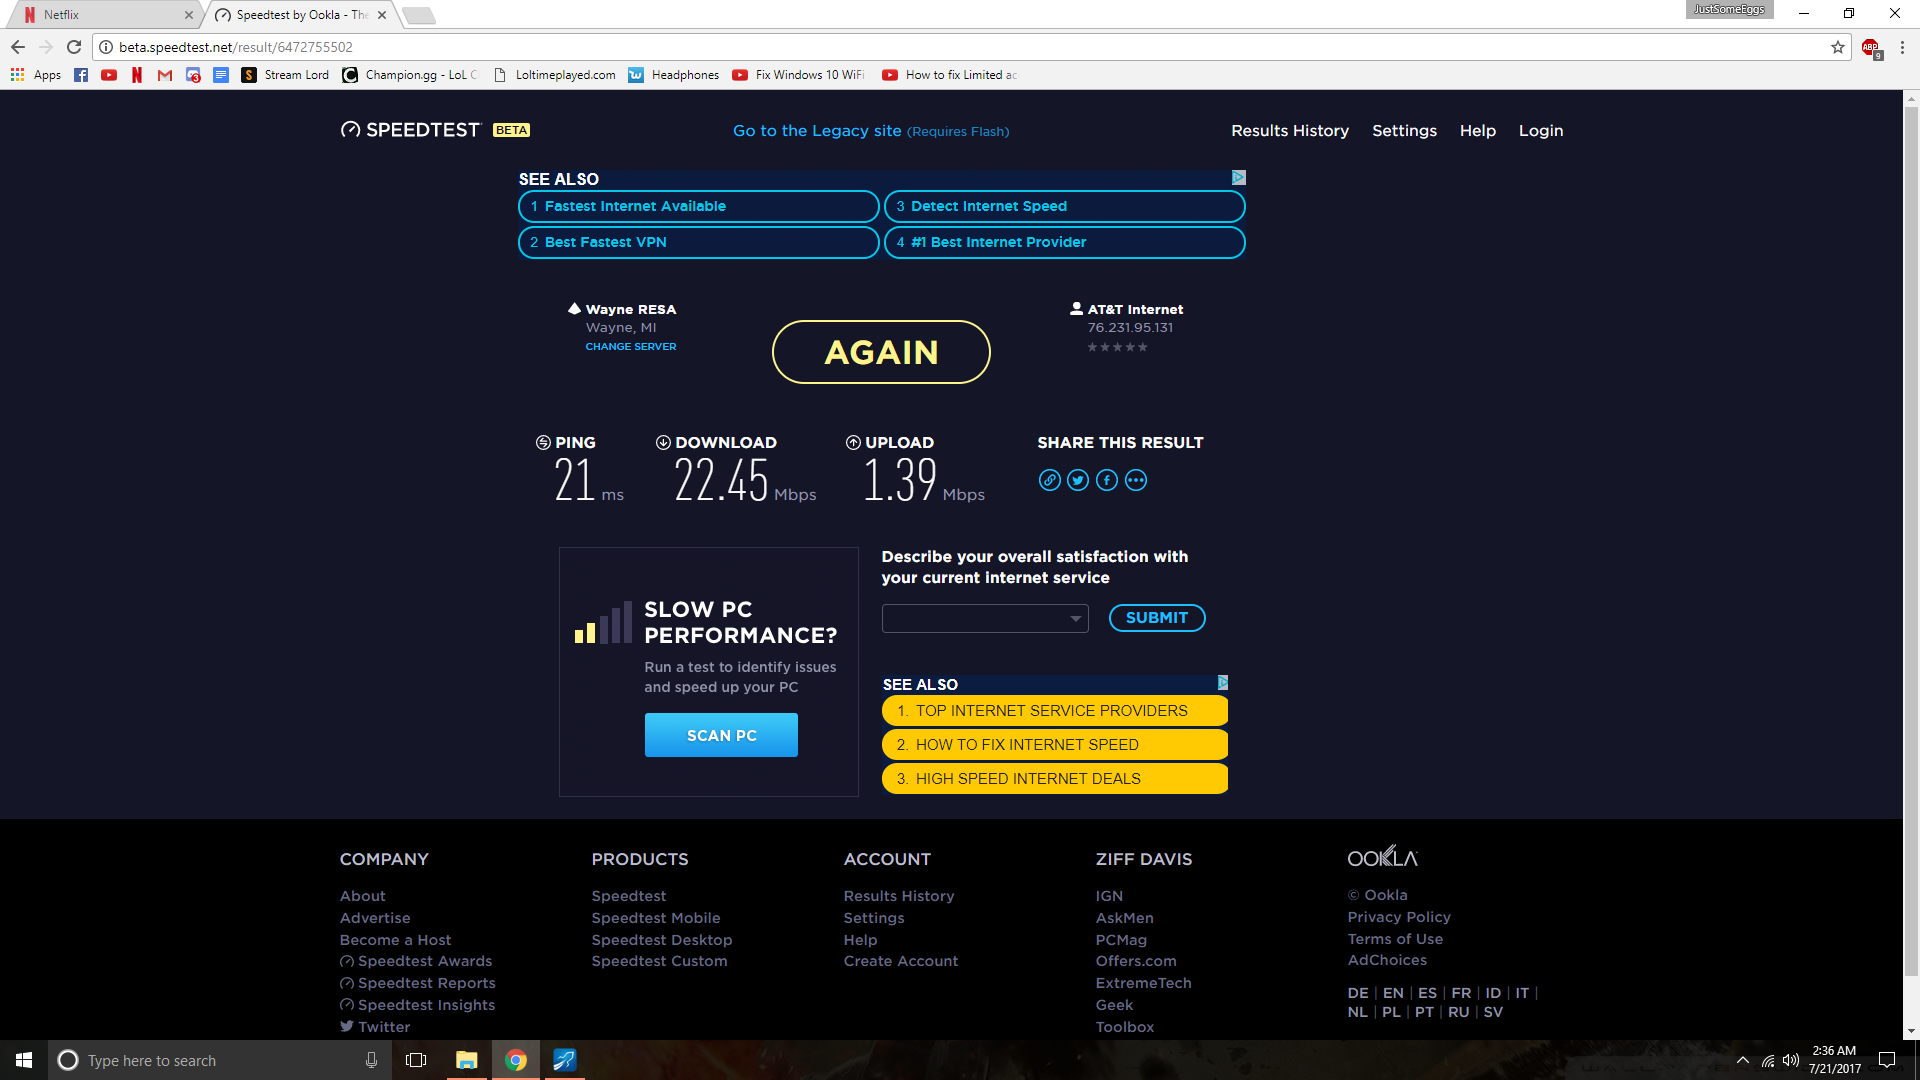This screenshot has width=1920, height=1080.
Task: Open volume control in system tray
Action: tap(1791, 1060)
